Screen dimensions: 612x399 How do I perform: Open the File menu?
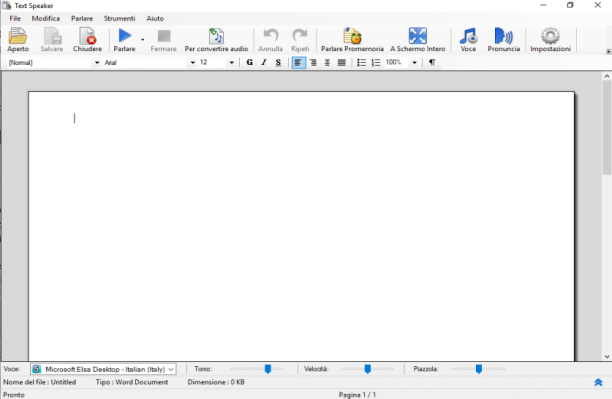pos(15,18)
